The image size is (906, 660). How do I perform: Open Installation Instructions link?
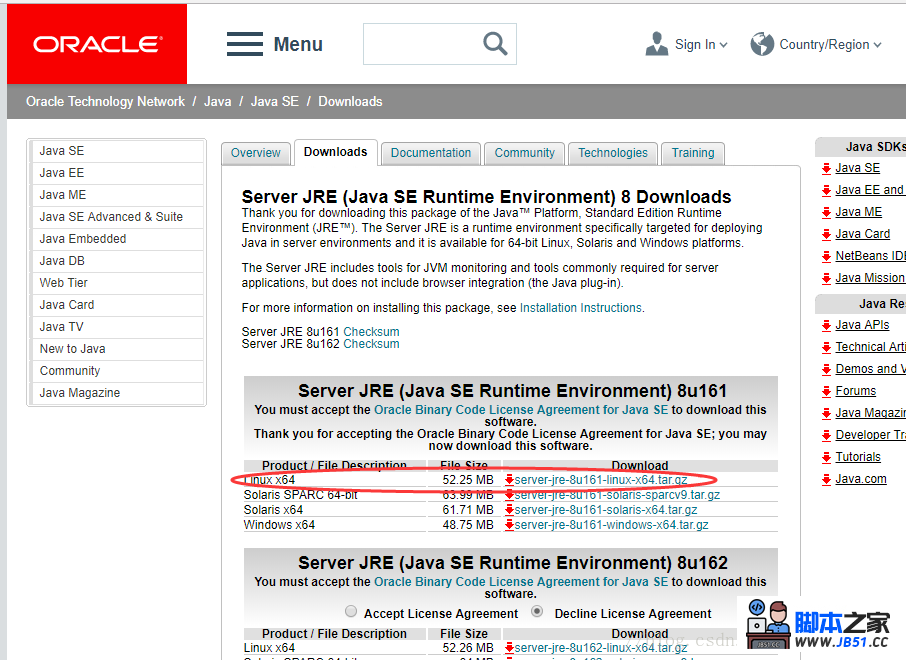[581, 308]
